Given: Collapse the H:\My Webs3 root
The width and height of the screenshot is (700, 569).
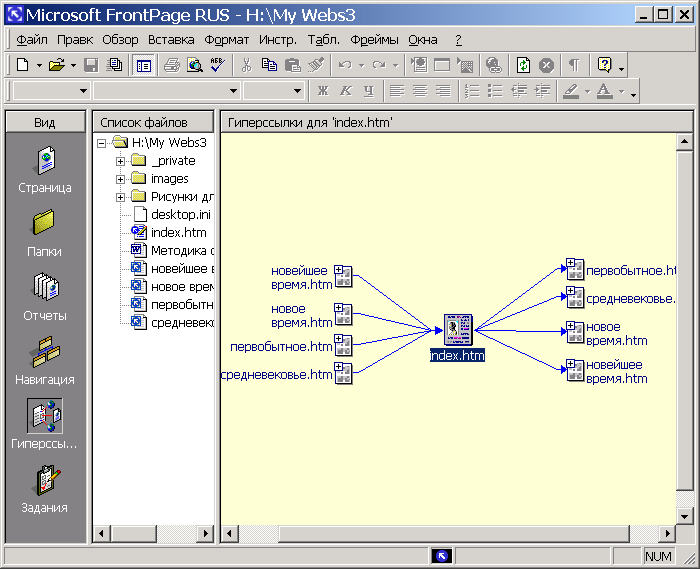Looking at the screenshot, I should coord(102,143).
